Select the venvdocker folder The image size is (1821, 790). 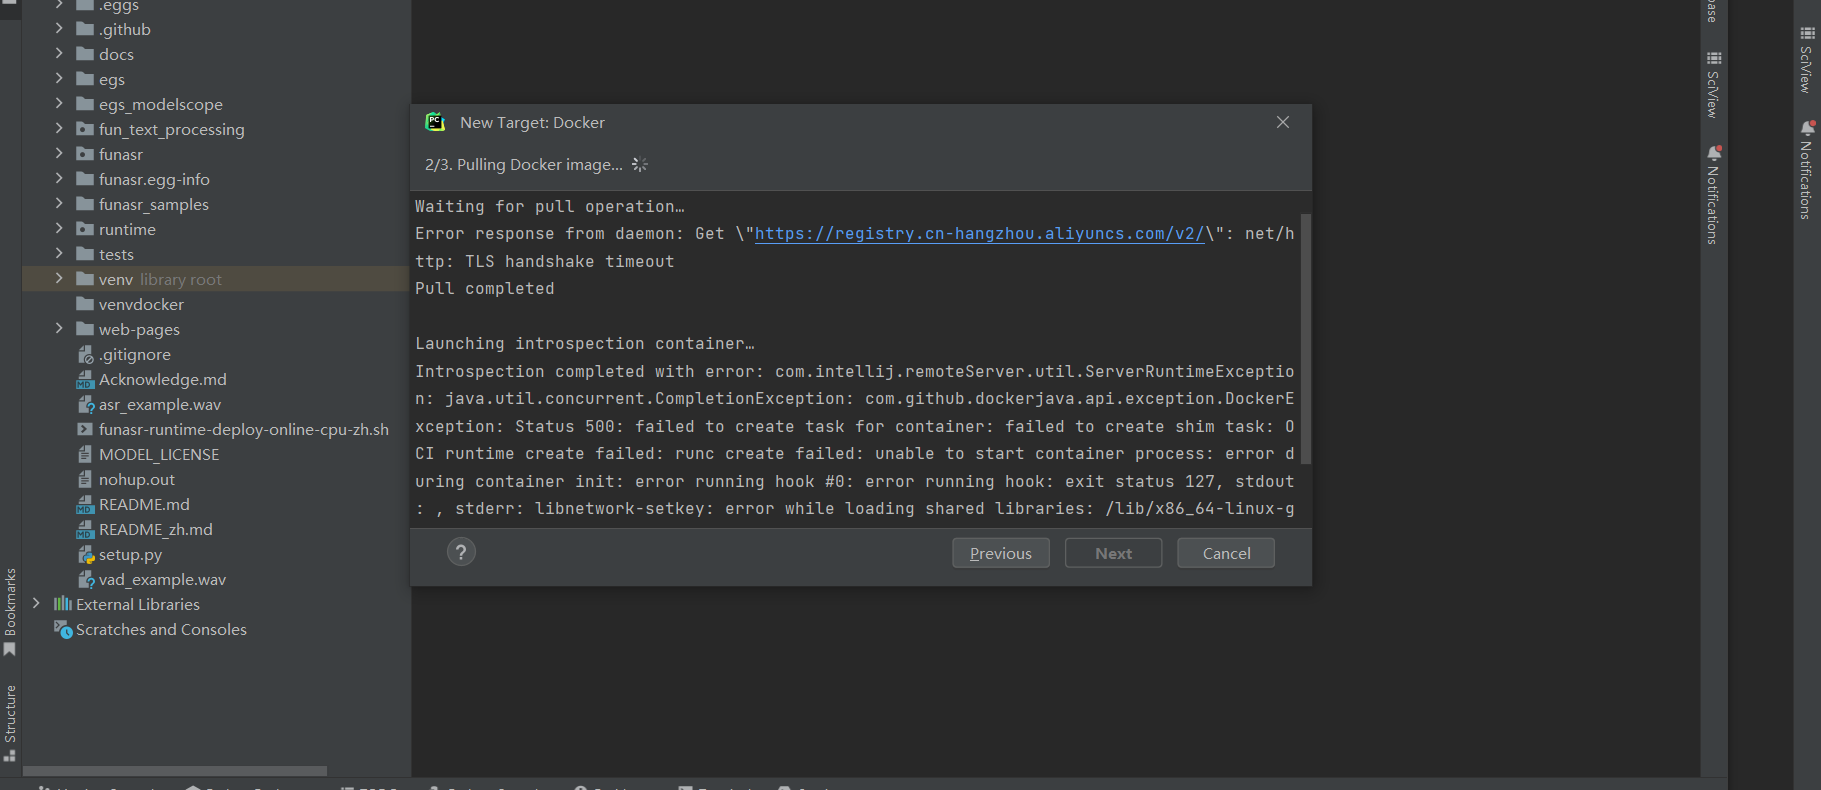click(141, 304)
